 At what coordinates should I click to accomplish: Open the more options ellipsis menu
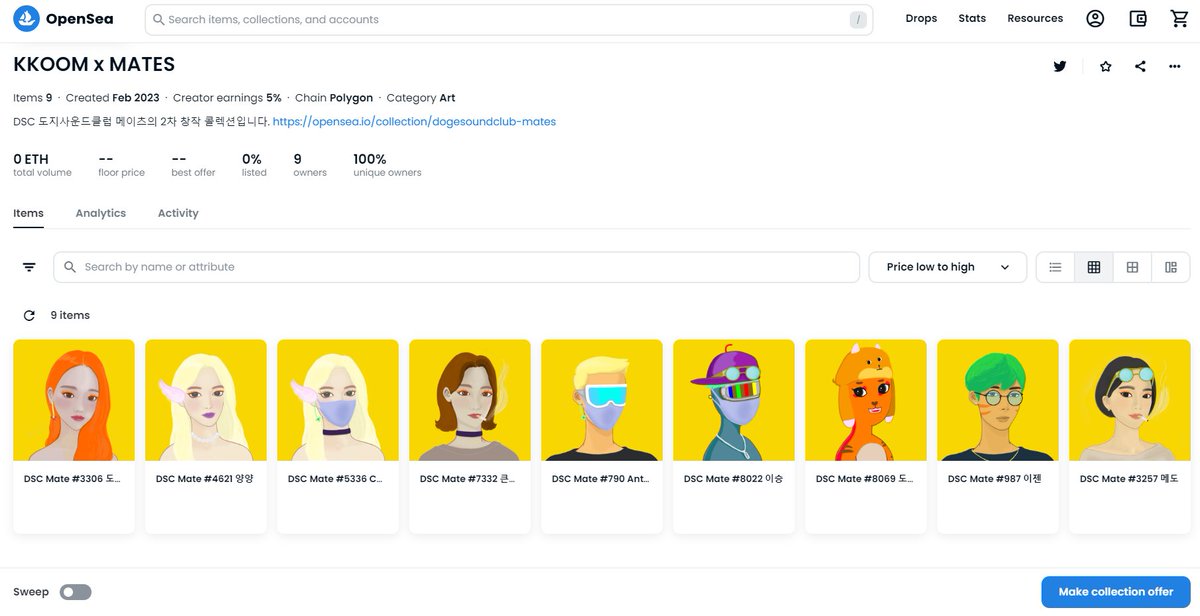(x=1174, y=66)
